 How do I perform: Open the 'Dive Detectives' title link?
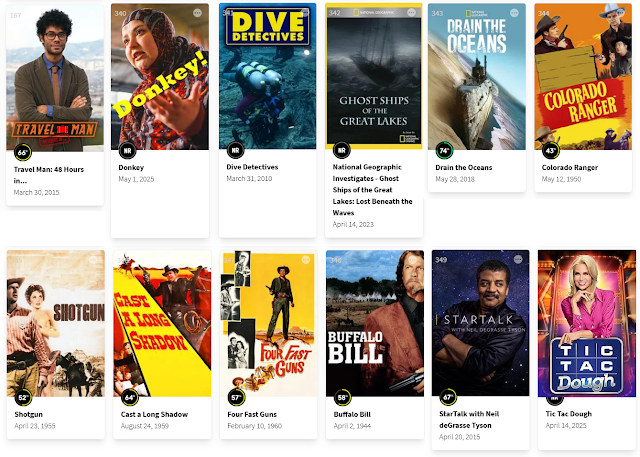[x=252, y=167]
